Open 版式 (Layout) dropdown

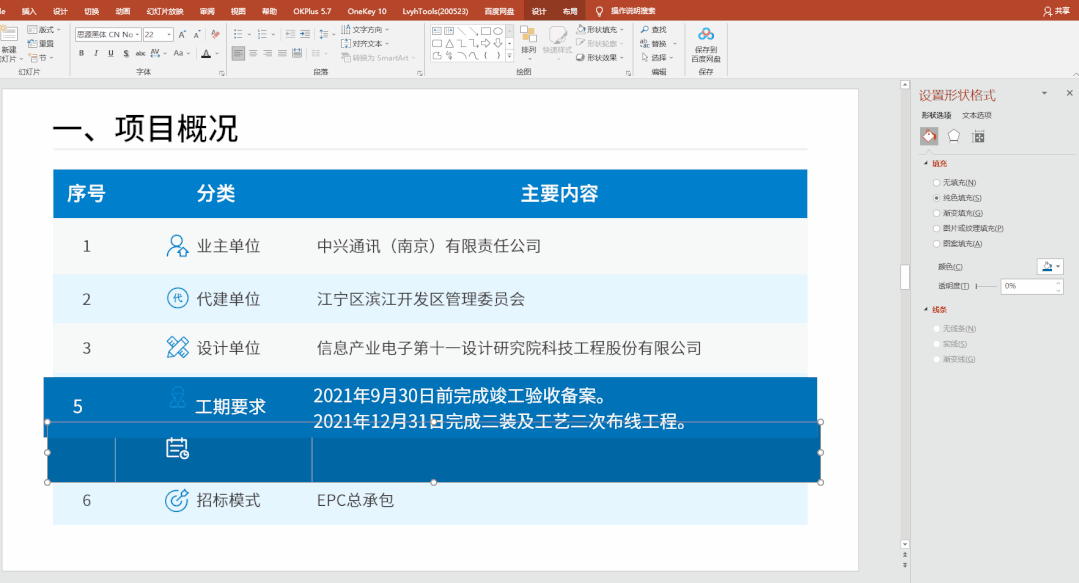coord(44,30)
